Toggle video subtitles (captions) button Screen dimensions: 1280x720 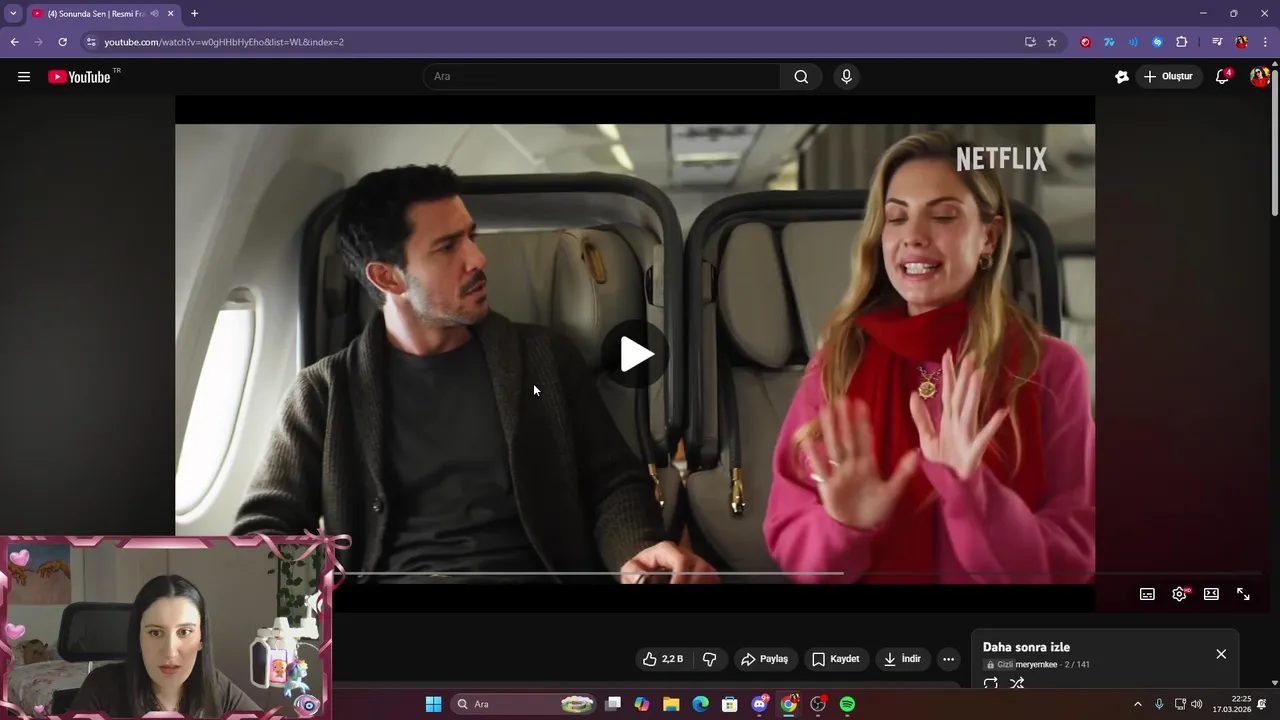[x=1147, y=594]
